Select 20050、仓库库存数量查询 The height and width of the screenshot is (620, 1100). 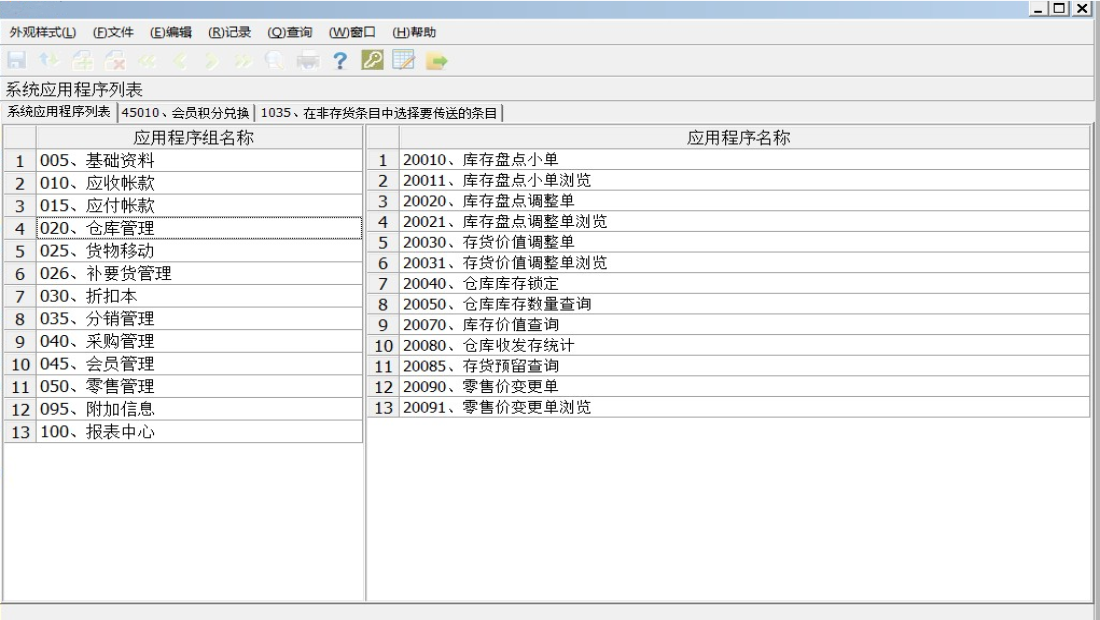pyautogui.click(x=744, y=304)
